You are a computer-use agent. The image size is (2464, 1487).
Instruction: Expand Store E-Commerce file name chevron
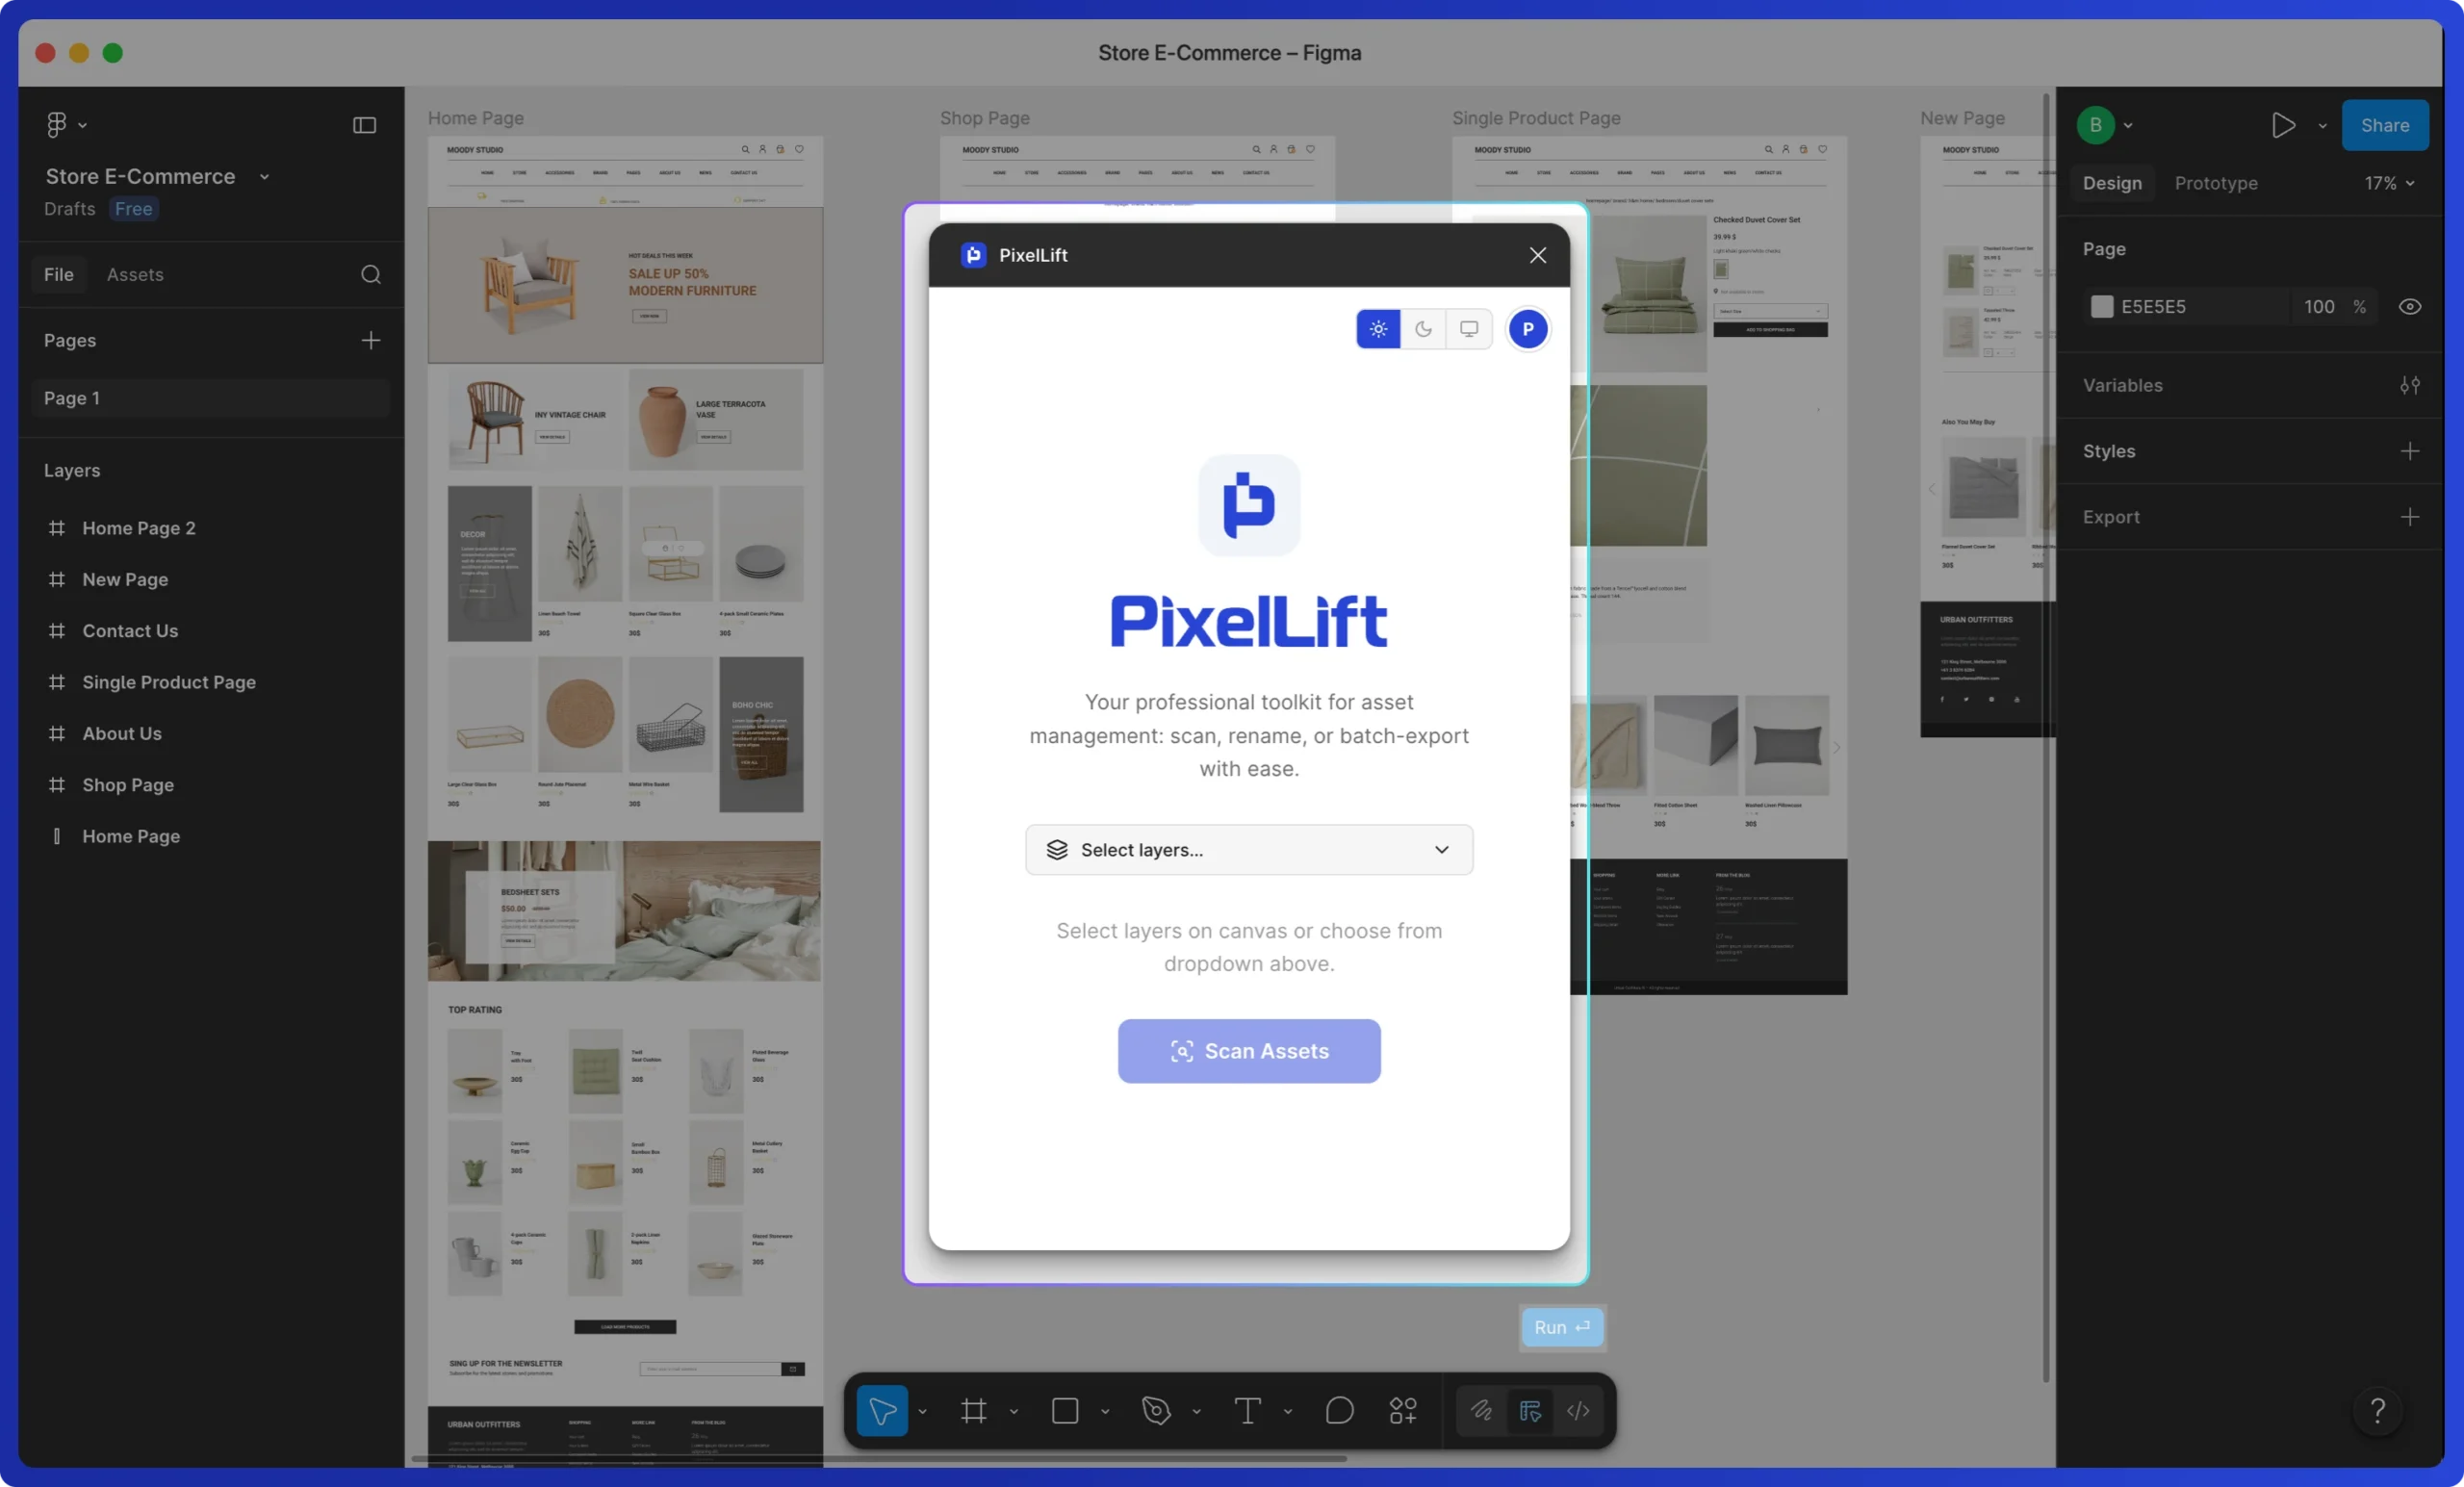(x=264, y=177)
